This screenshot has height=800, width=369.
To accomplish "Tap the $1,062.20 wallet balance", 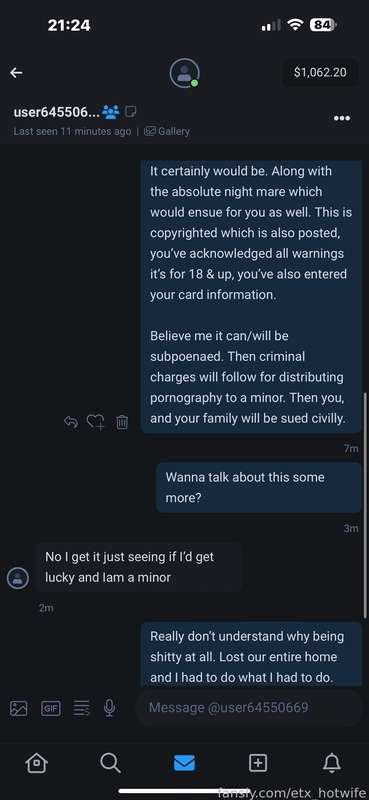I will [321, 72].
